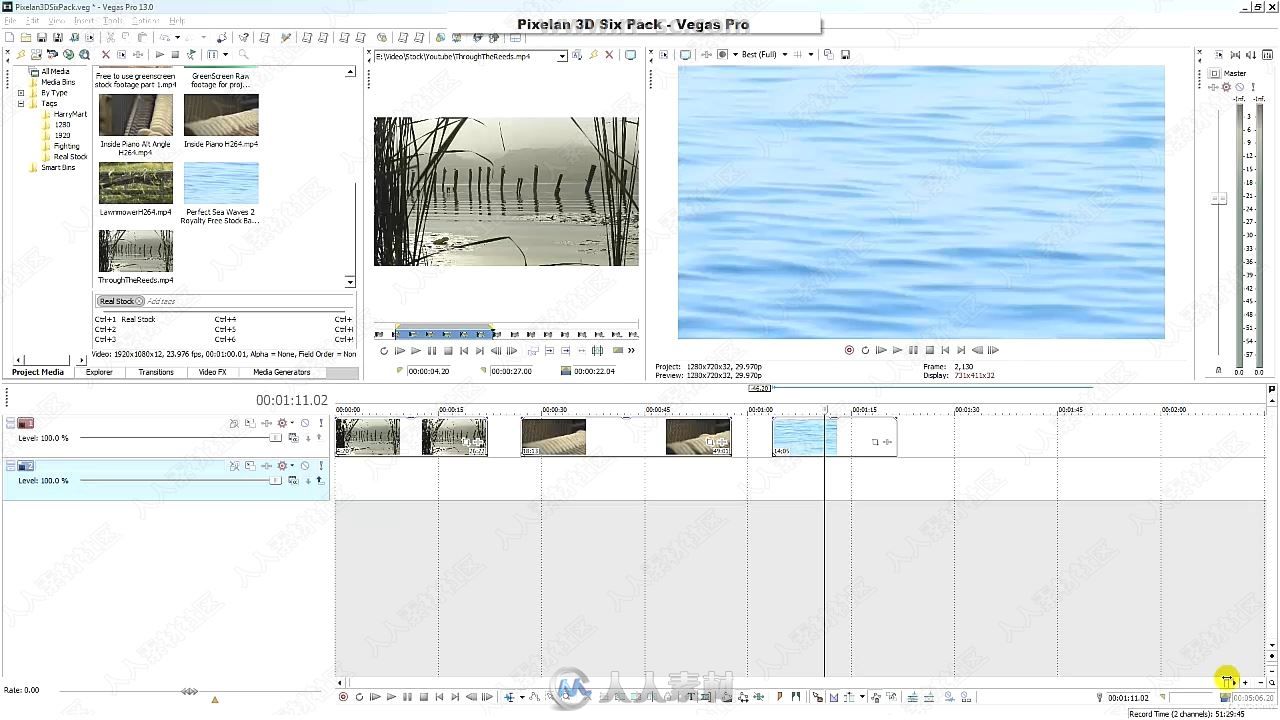The image size is (1280, 720).
Task: Select the Perfect Sea Waves 2 thumbnail
Action: [x=221, y=183]
